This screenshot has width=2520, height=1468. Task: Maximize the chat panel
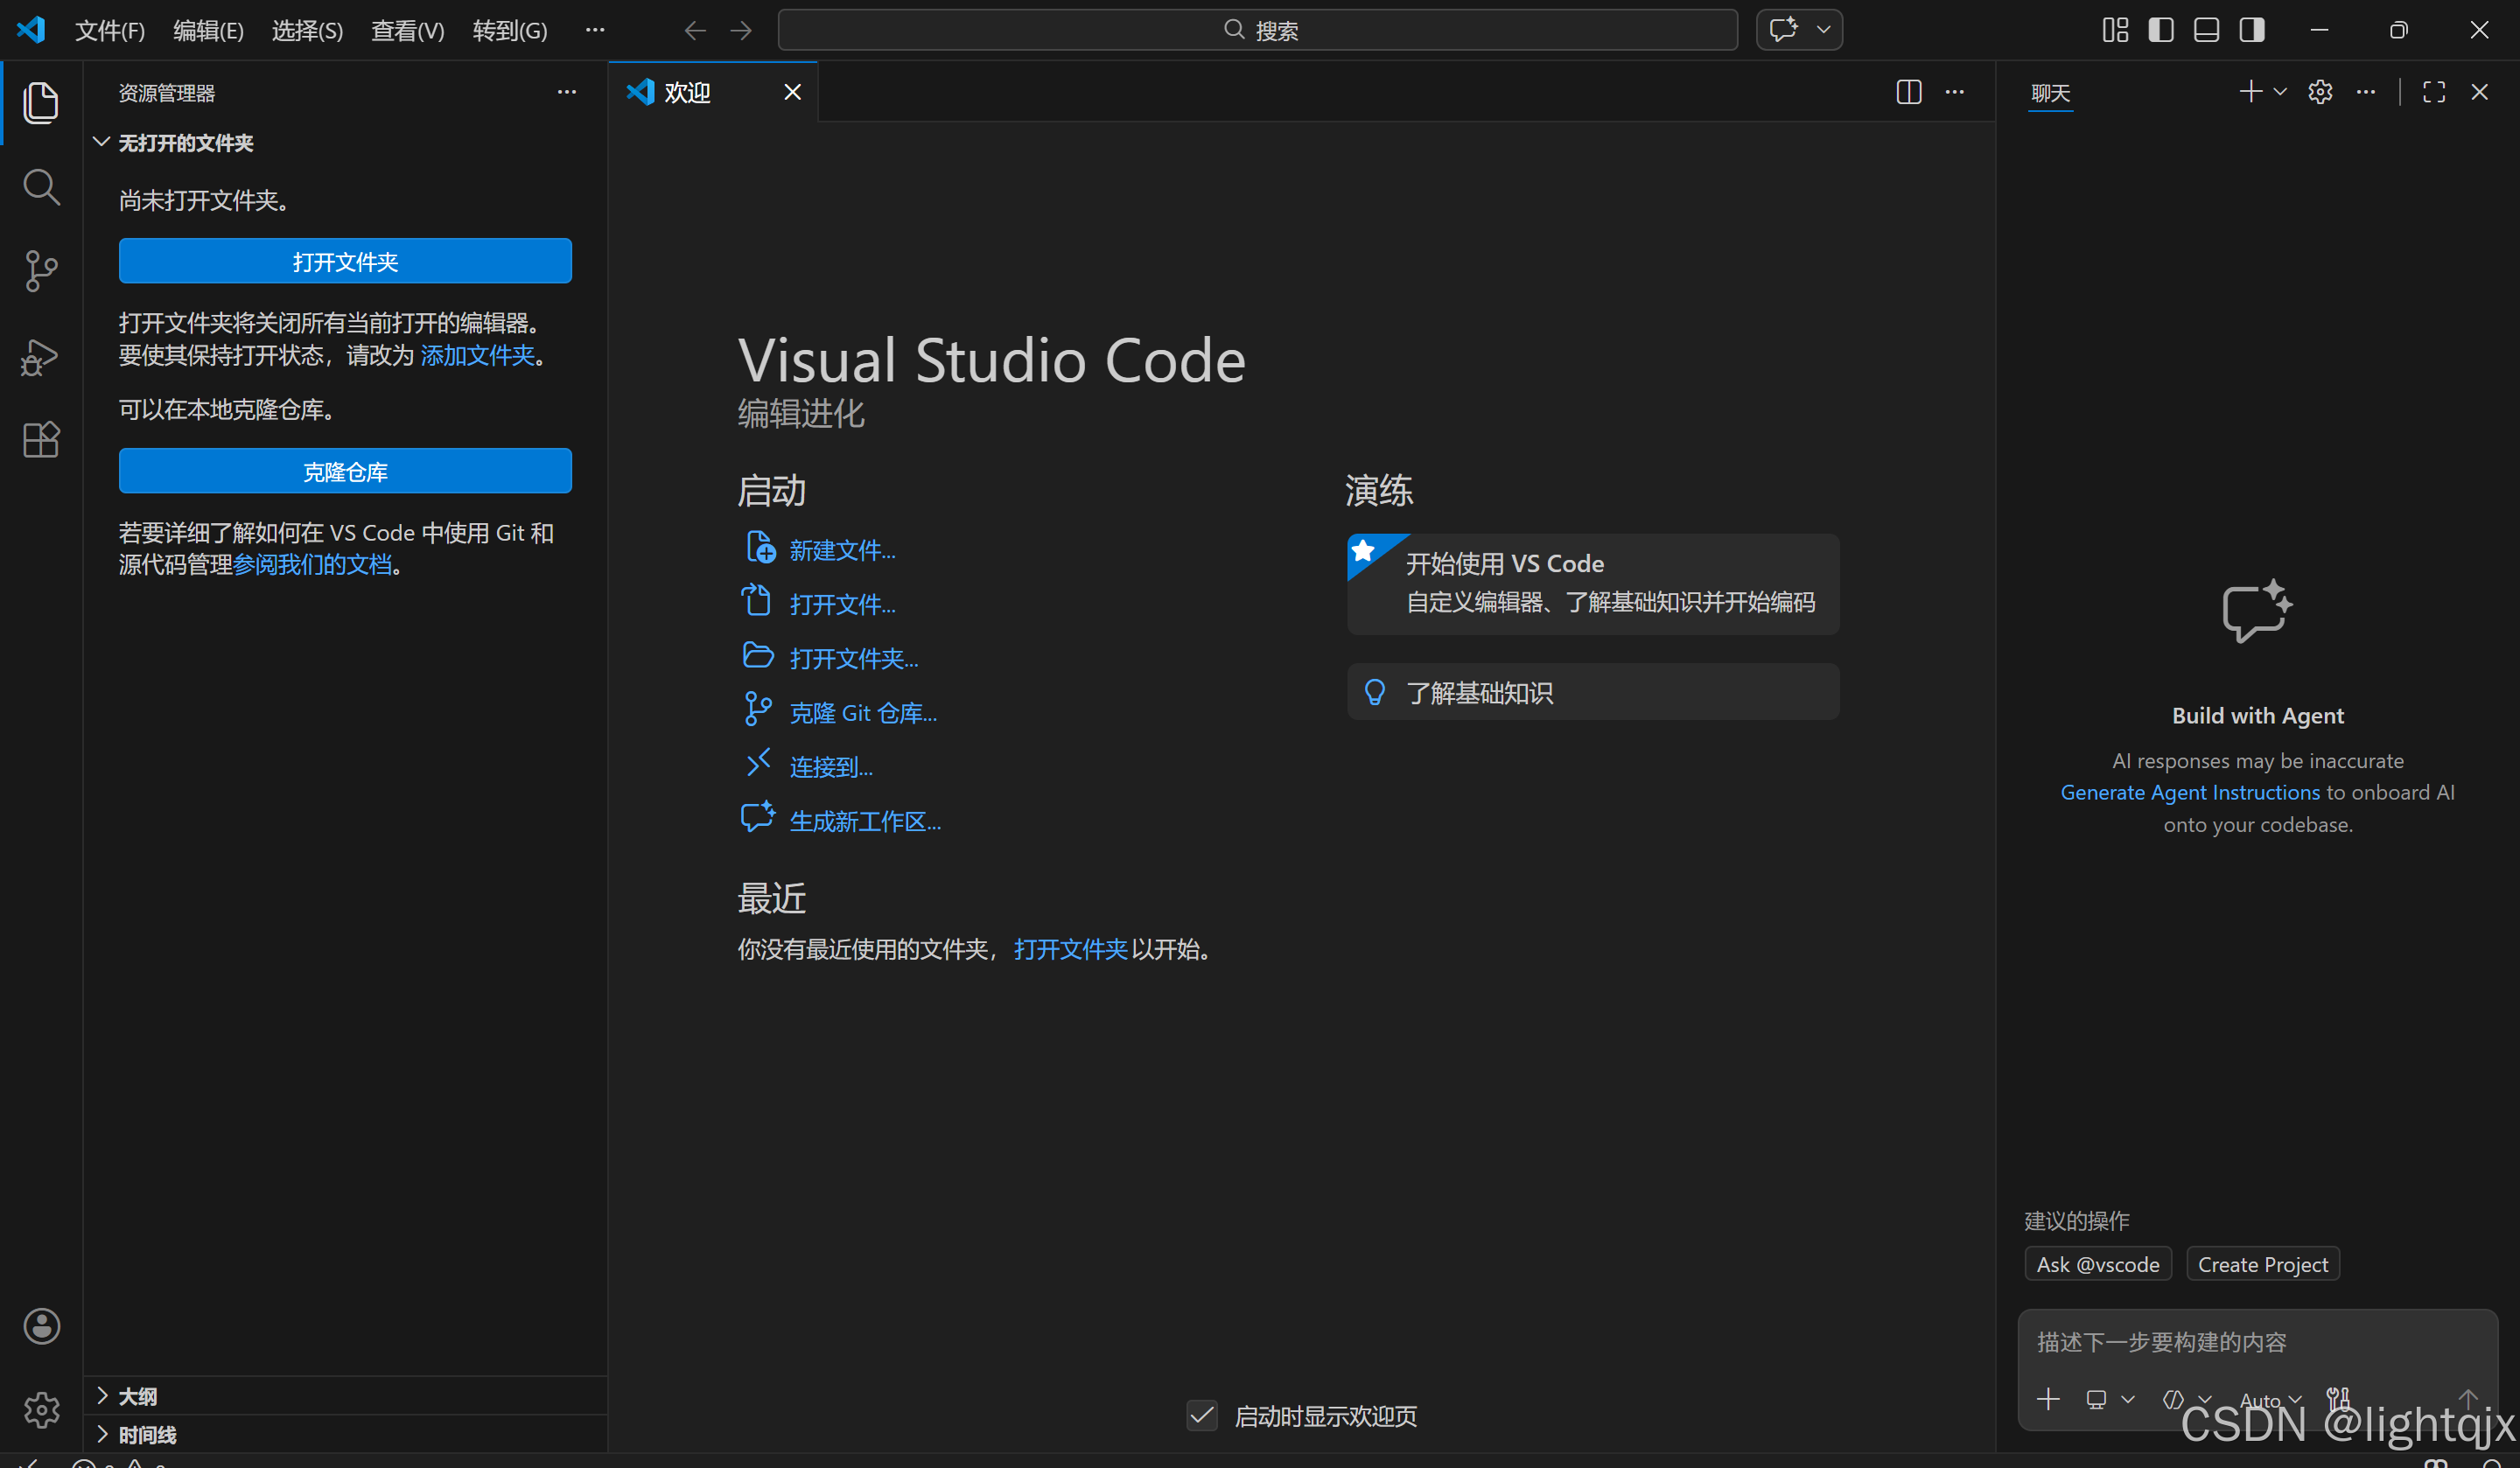pyautogui.click(x=2434, y=92)
